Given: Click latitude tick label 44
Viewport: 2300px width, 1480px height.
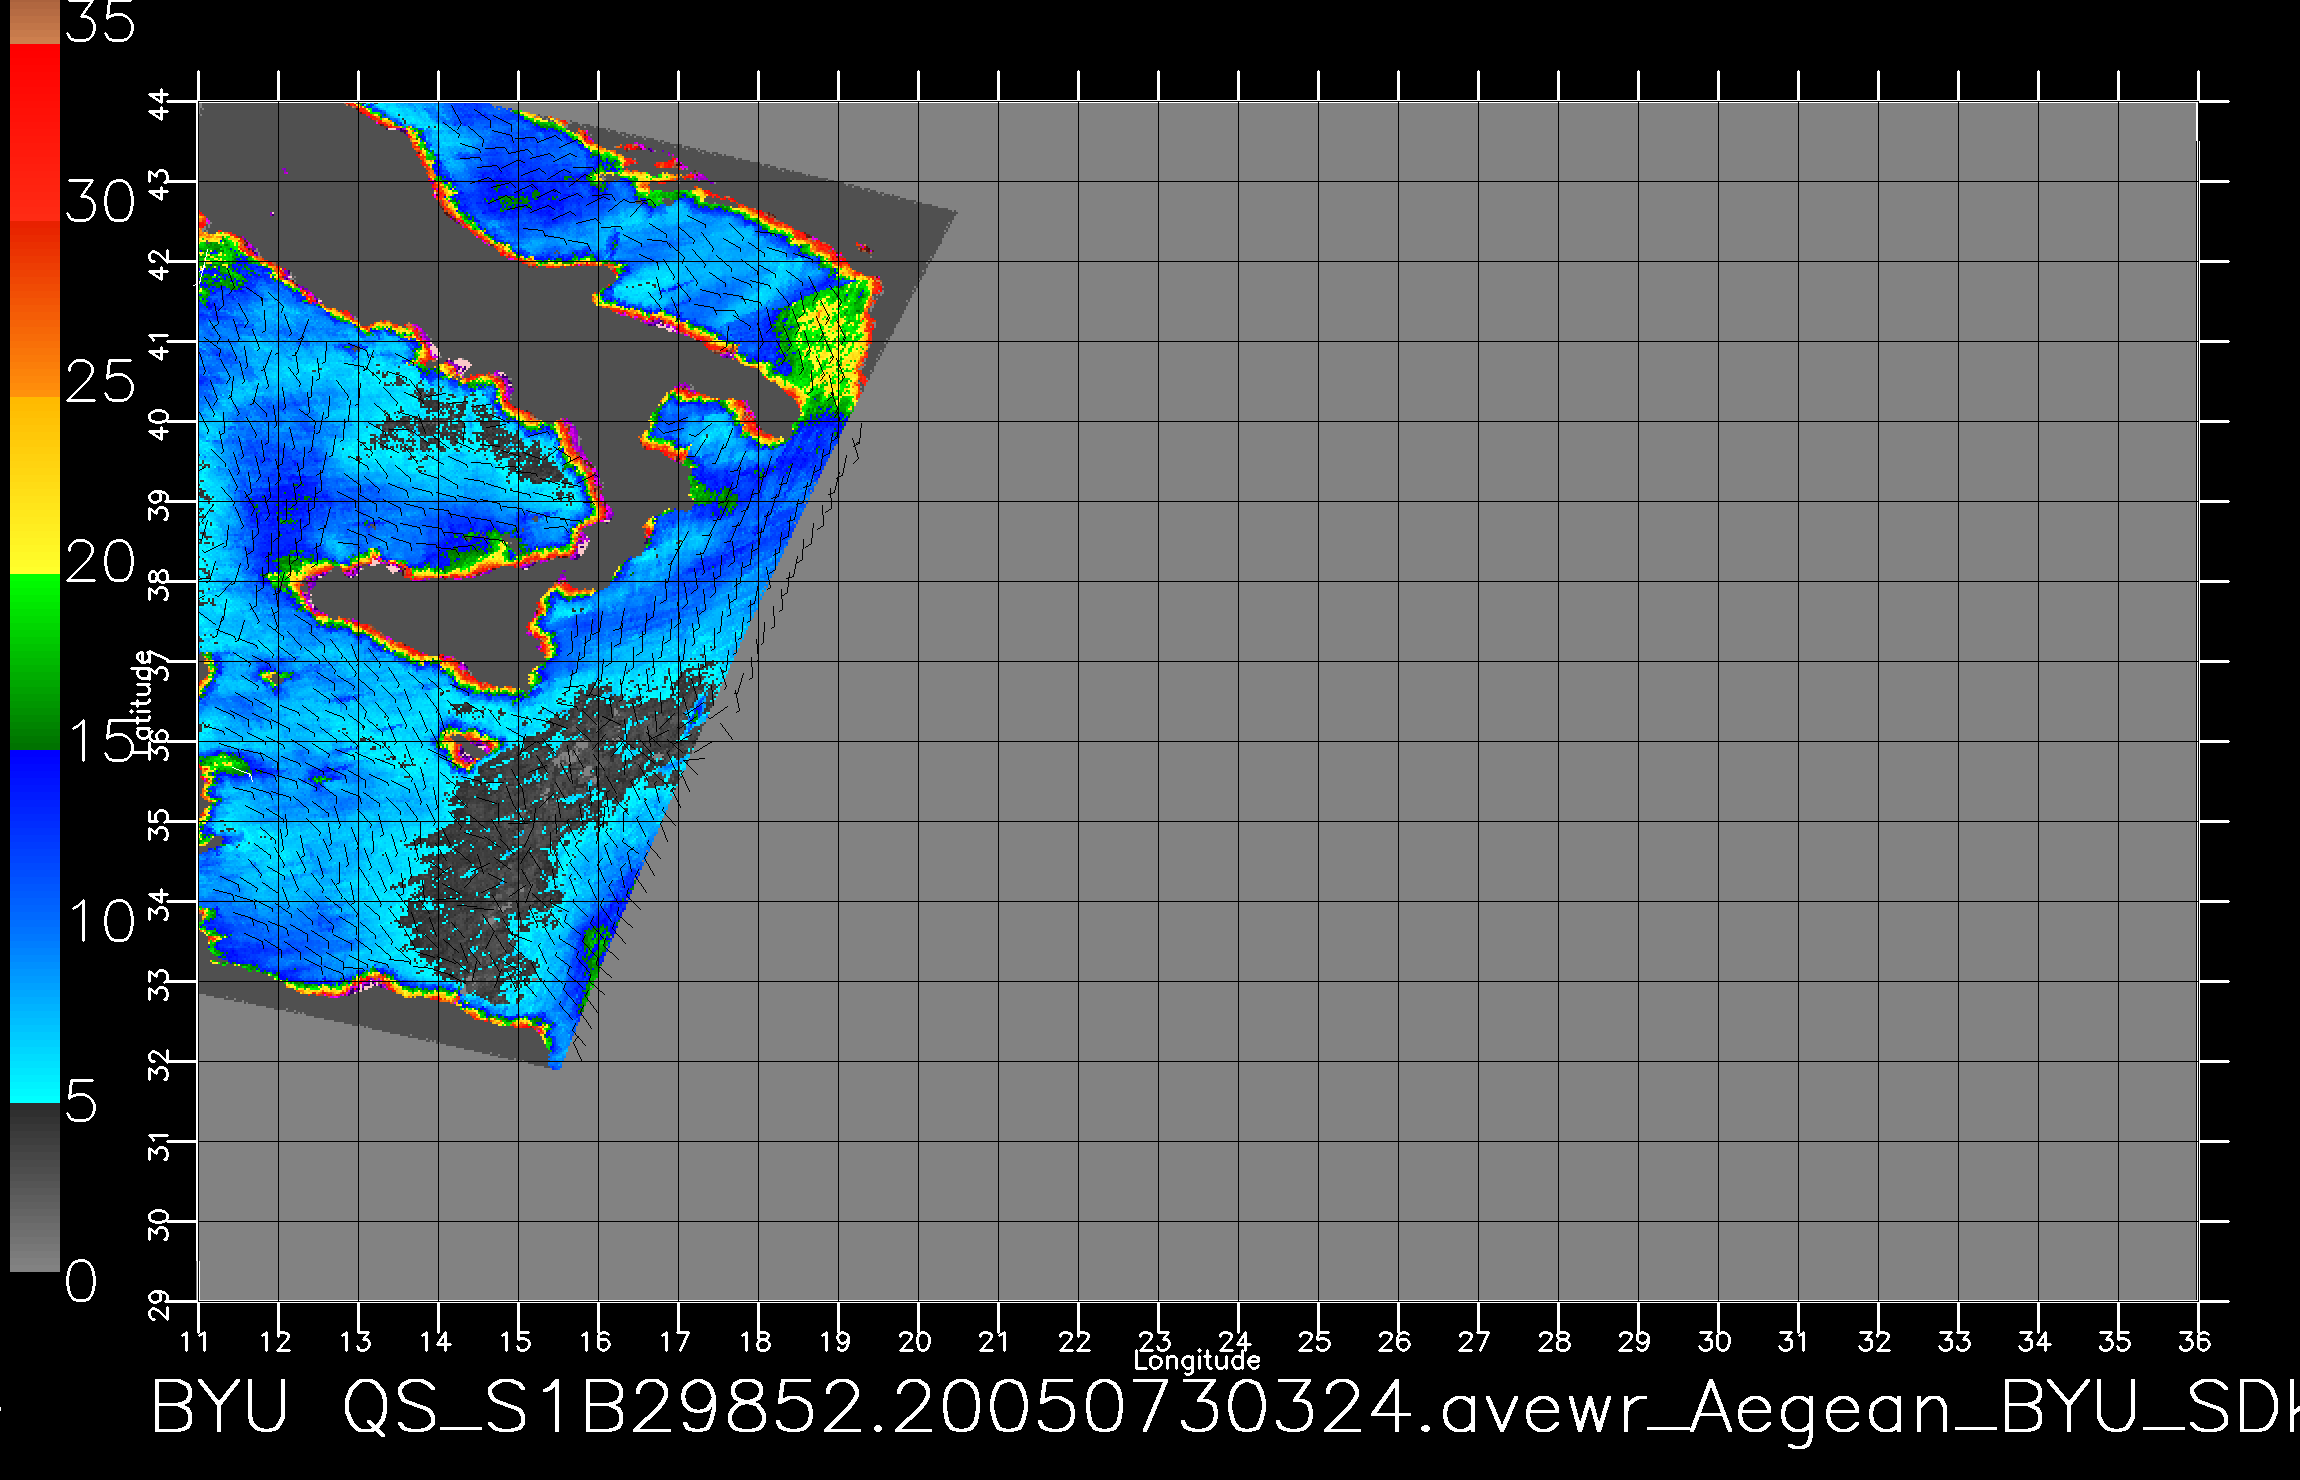Looking at the screenshot, I should click(161, 104).
